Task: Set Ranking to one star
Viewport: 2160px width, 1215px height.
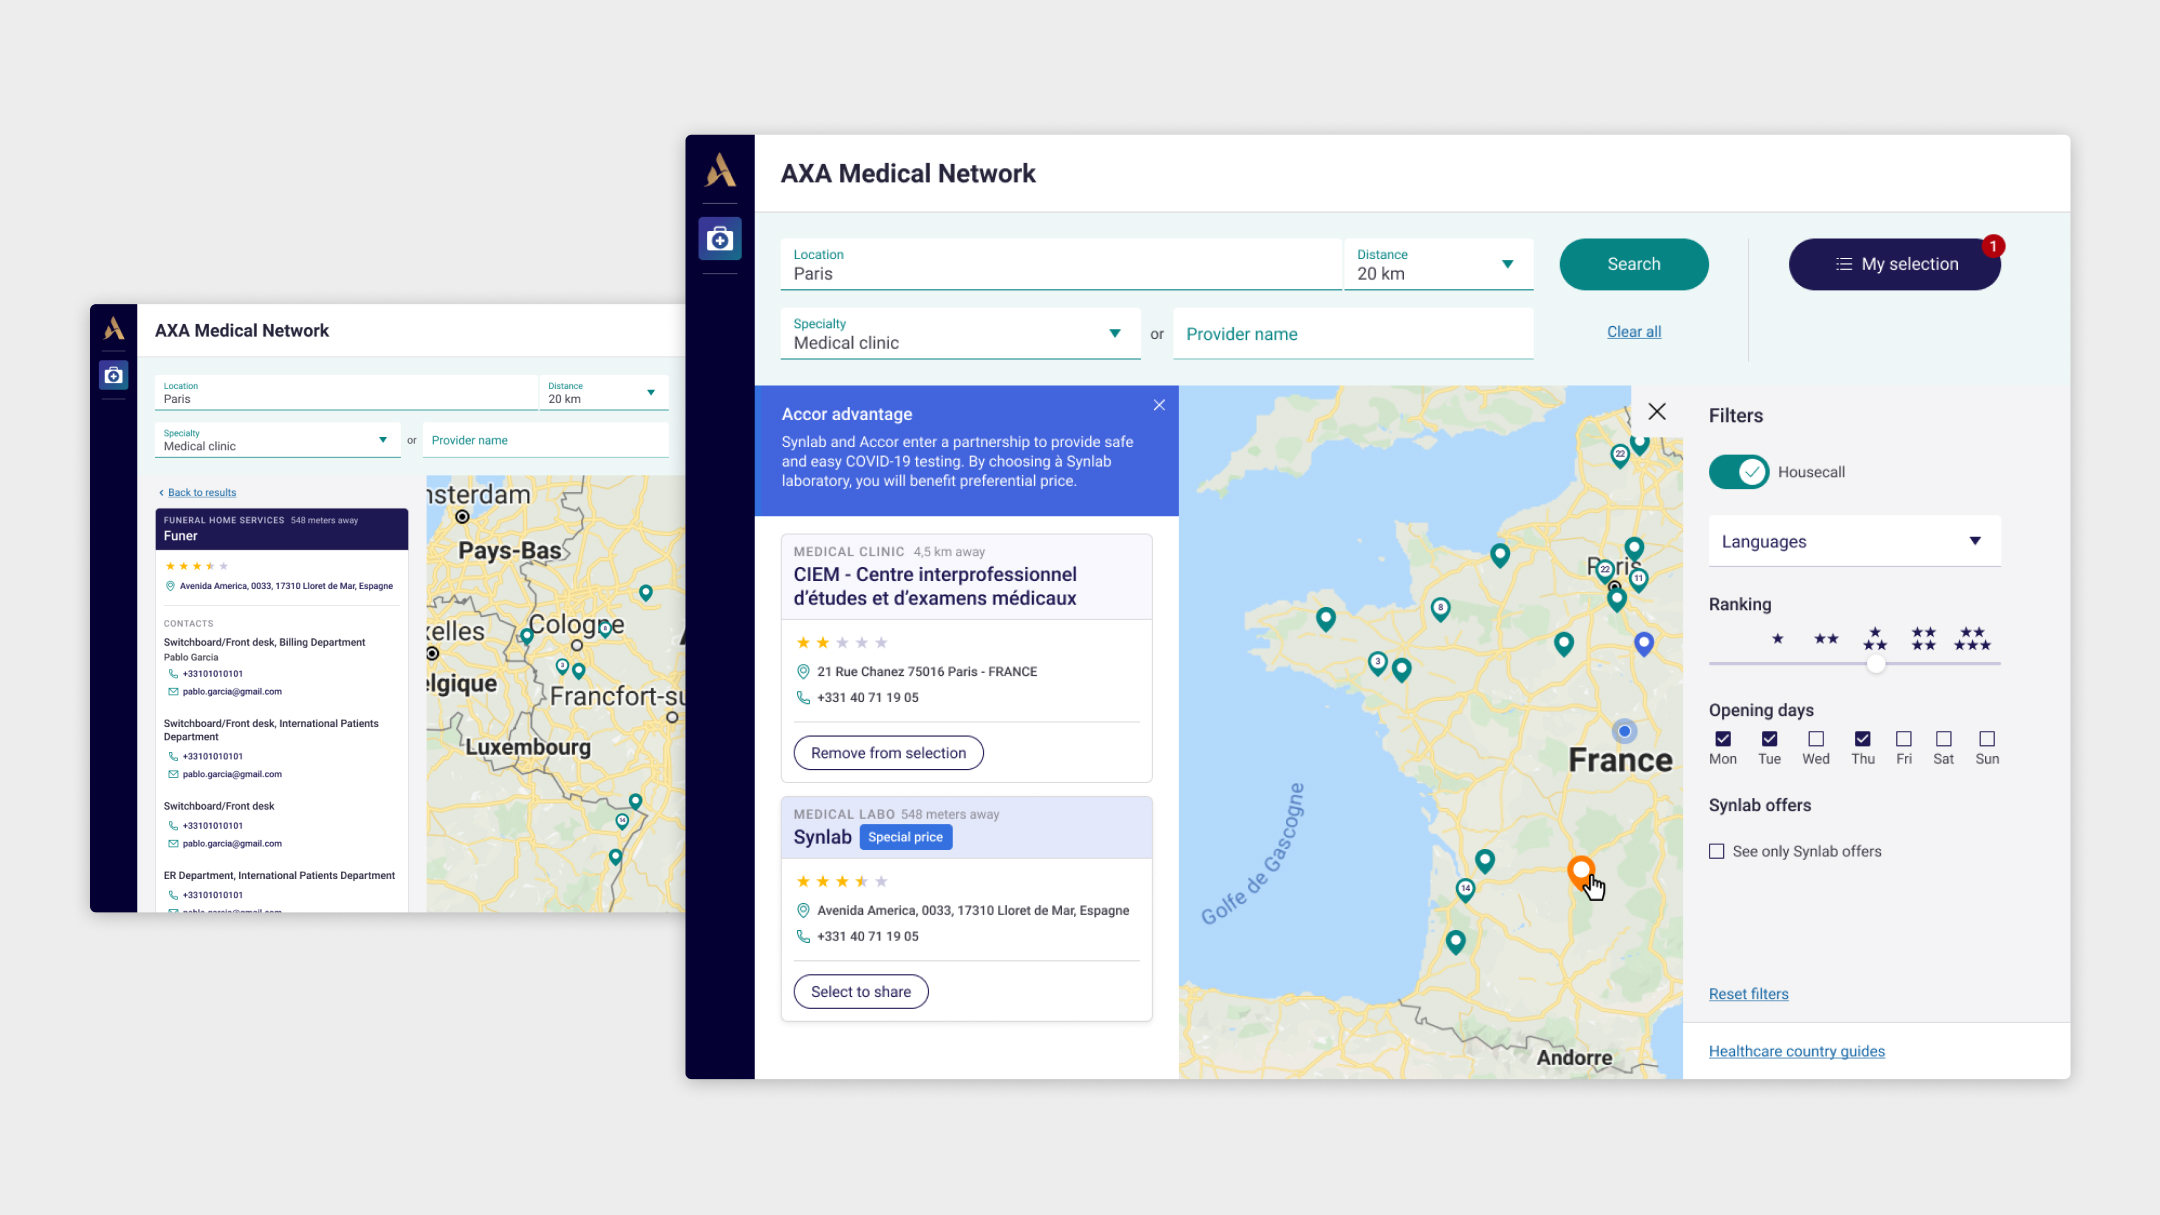Action: tap(1777, 639)
